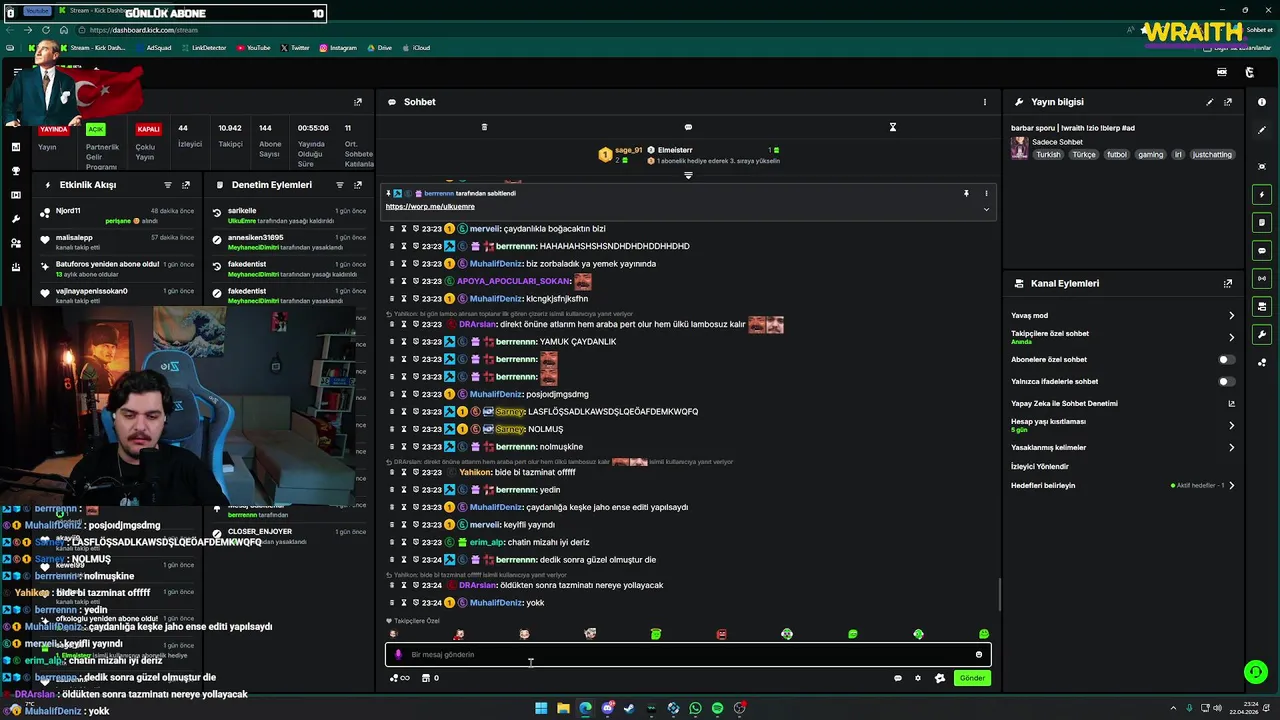The height and width of the screenshot is (720, 1280).
Task: Toggle Abonelere özel sohbet switch
Action: pyautogui.click(x=1226, y=359)
